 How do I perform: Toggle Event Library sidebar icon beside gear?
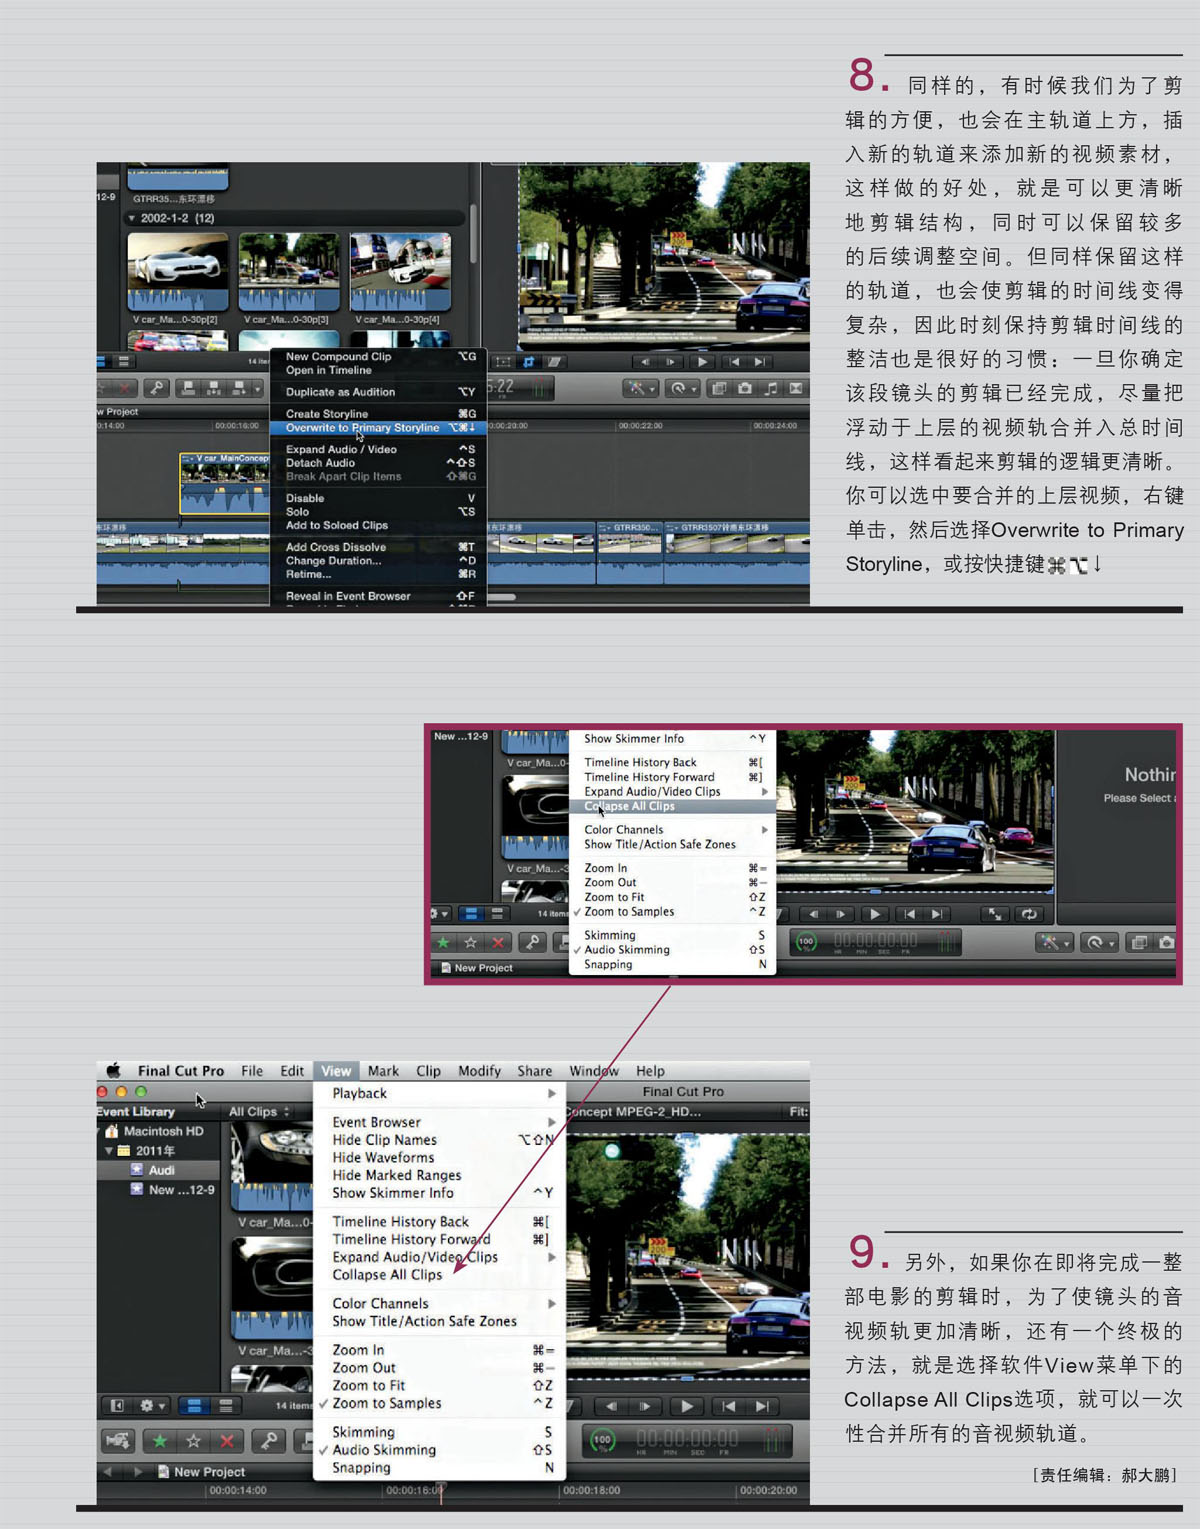(117, 1405)
